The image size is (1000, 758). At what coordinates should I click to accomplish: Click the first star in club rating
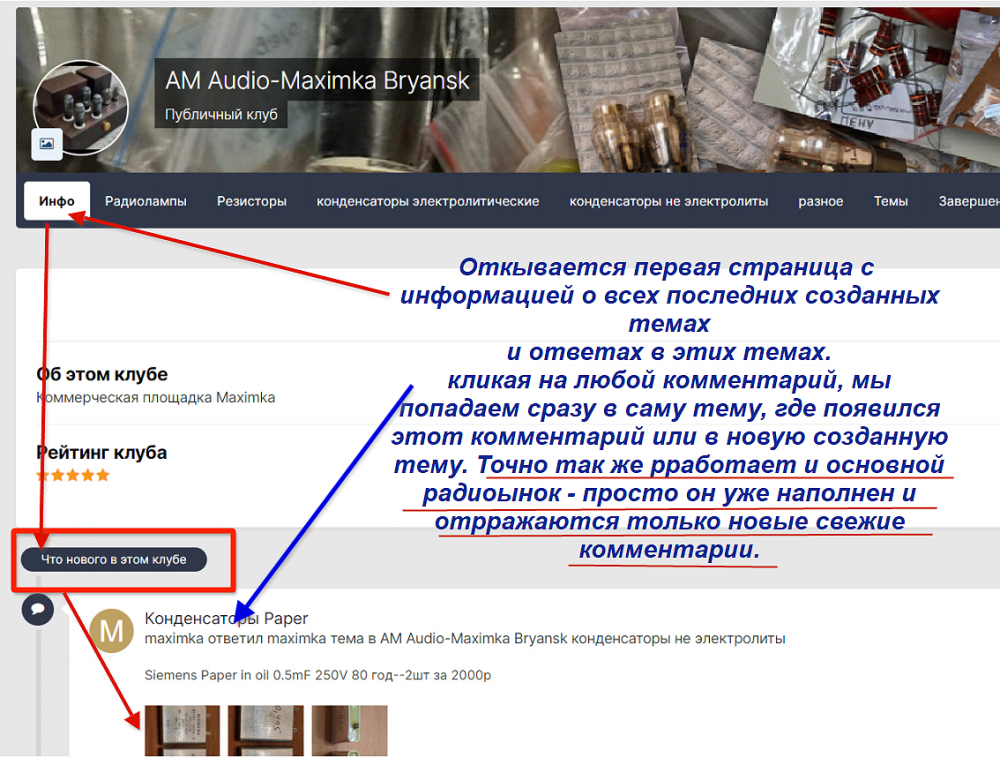[43, 475]
